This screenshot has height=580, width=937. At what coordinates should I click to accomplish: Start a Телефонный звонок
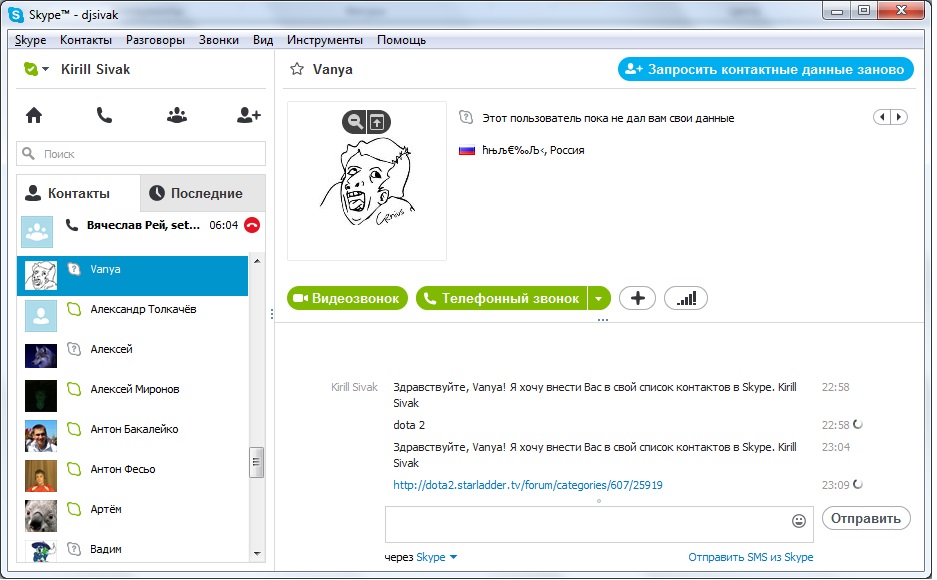coord(502,298)
